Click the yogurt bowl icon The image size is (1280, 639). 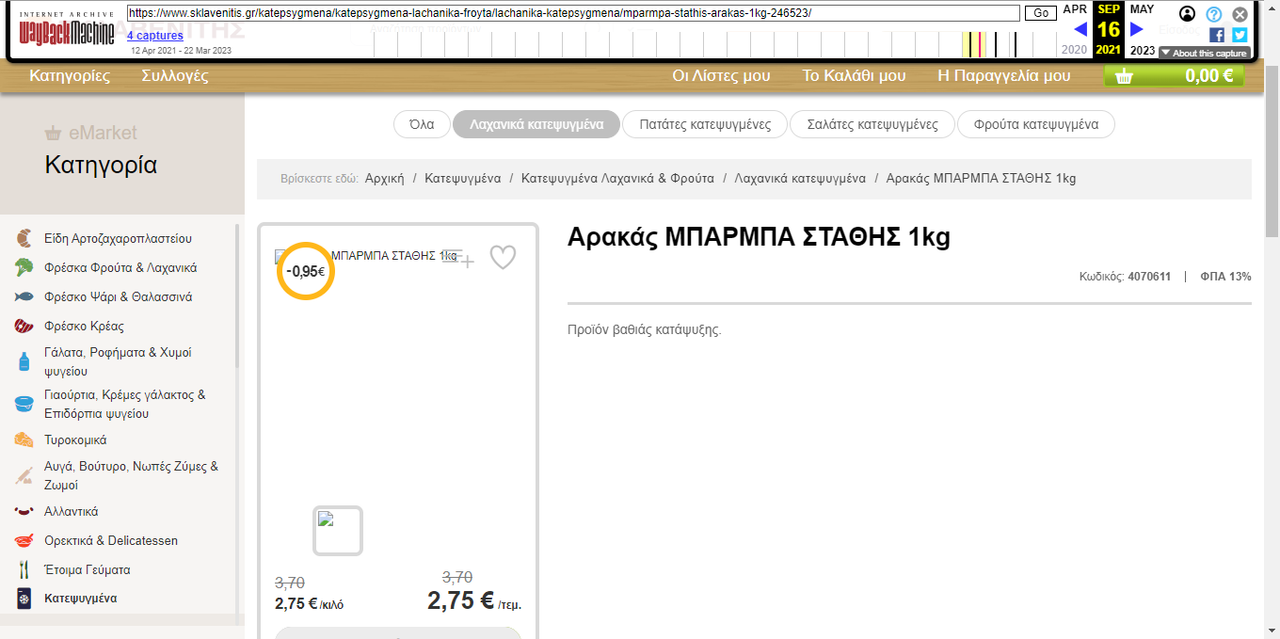click(24, 403)
